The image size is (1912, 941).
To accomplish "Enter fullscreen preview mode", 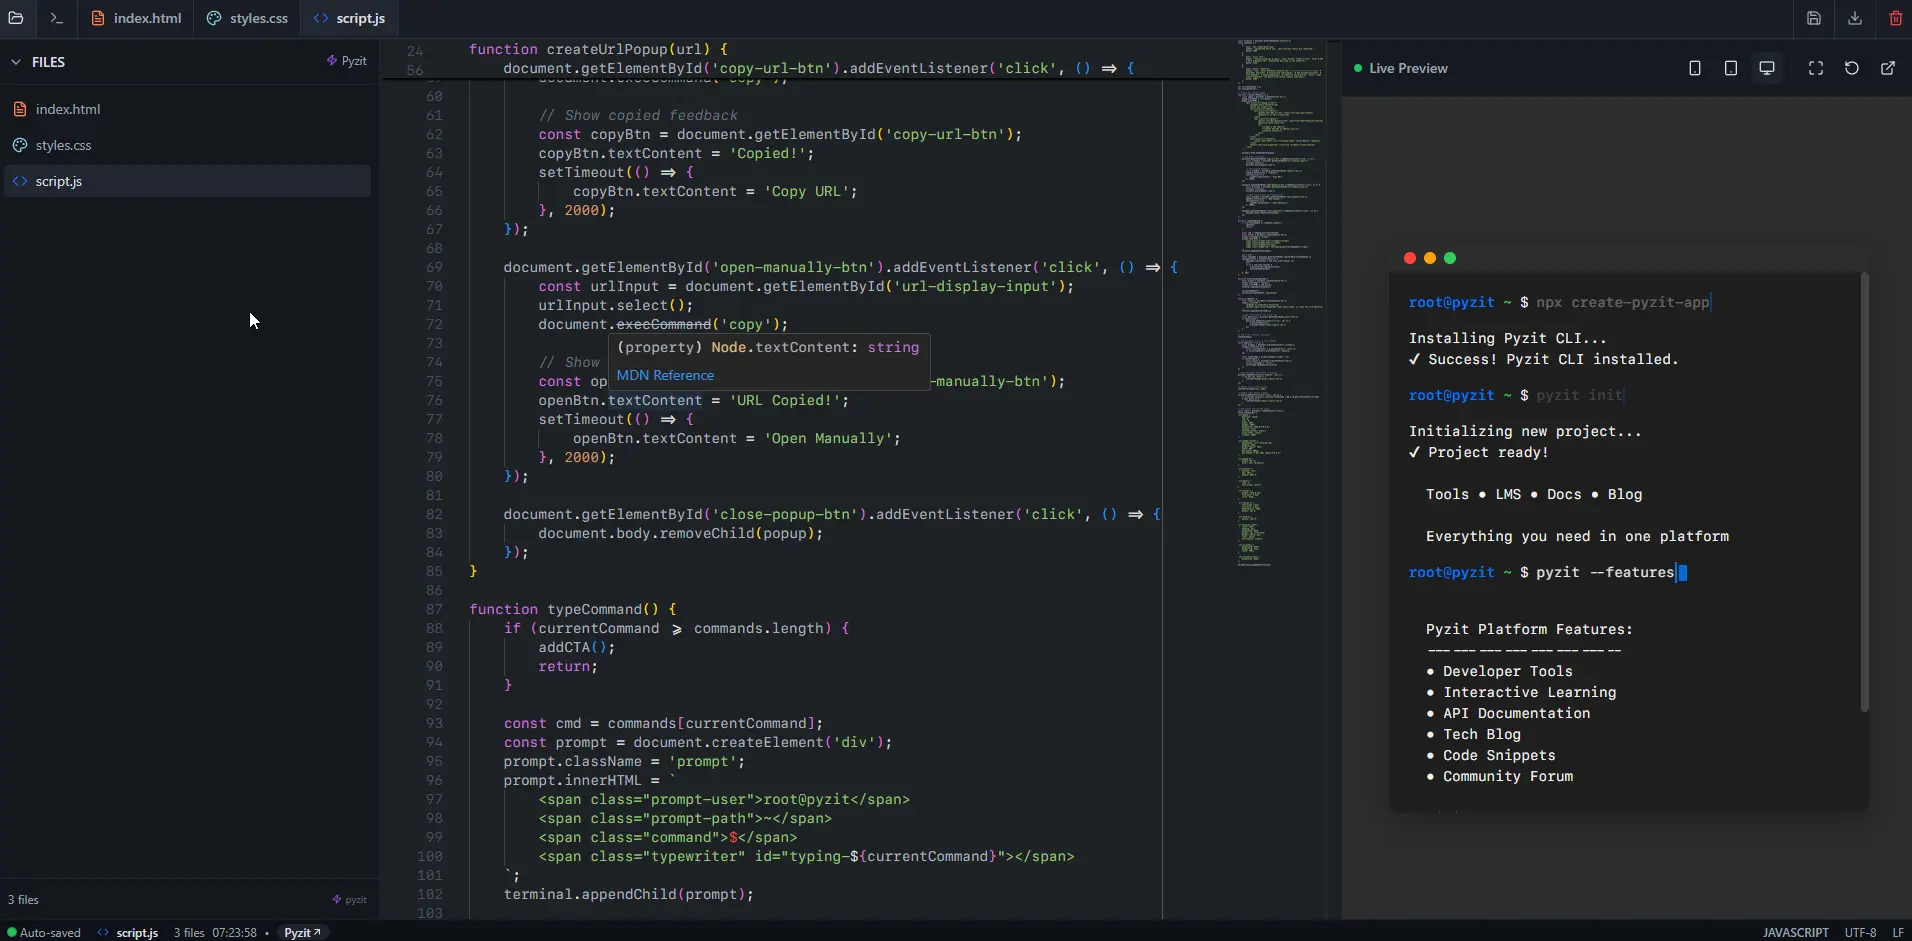I will pos(1816,68).
